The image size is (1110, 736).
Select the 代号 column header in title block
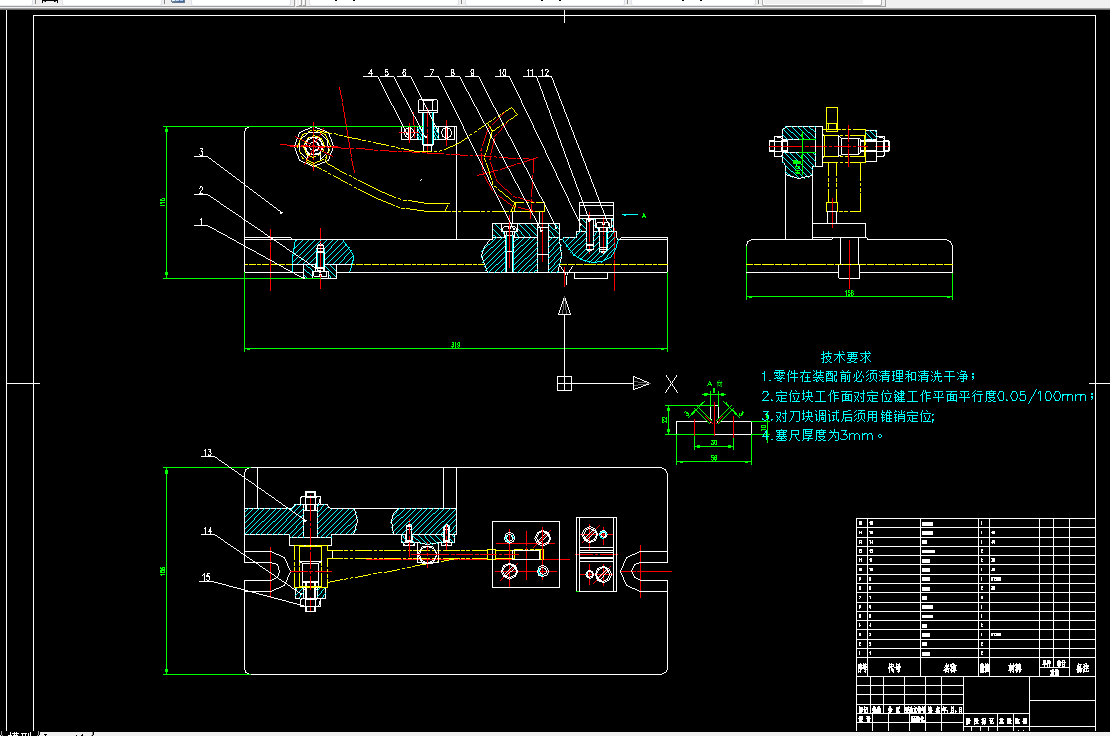895,668
